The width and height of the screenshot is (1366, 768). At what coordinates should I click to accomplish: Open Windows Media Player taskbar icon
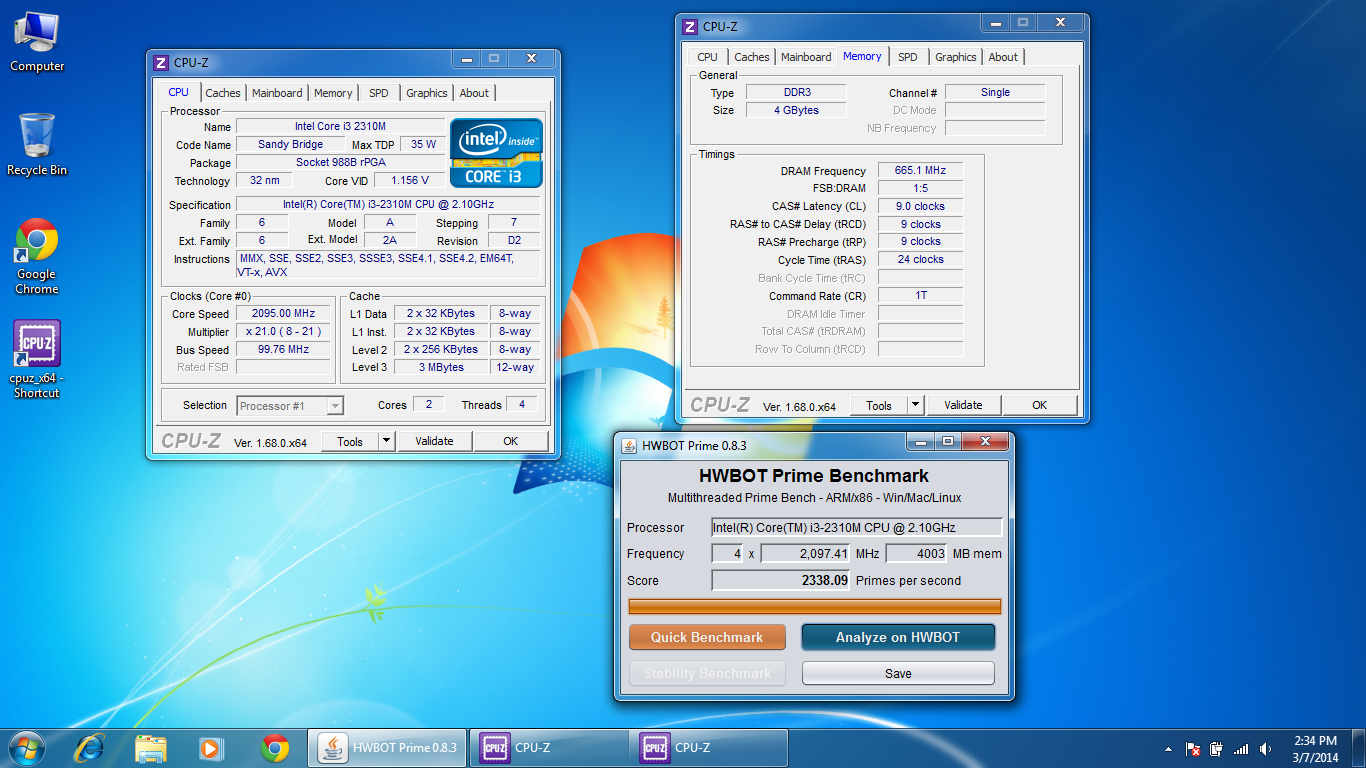coord(211,748)
